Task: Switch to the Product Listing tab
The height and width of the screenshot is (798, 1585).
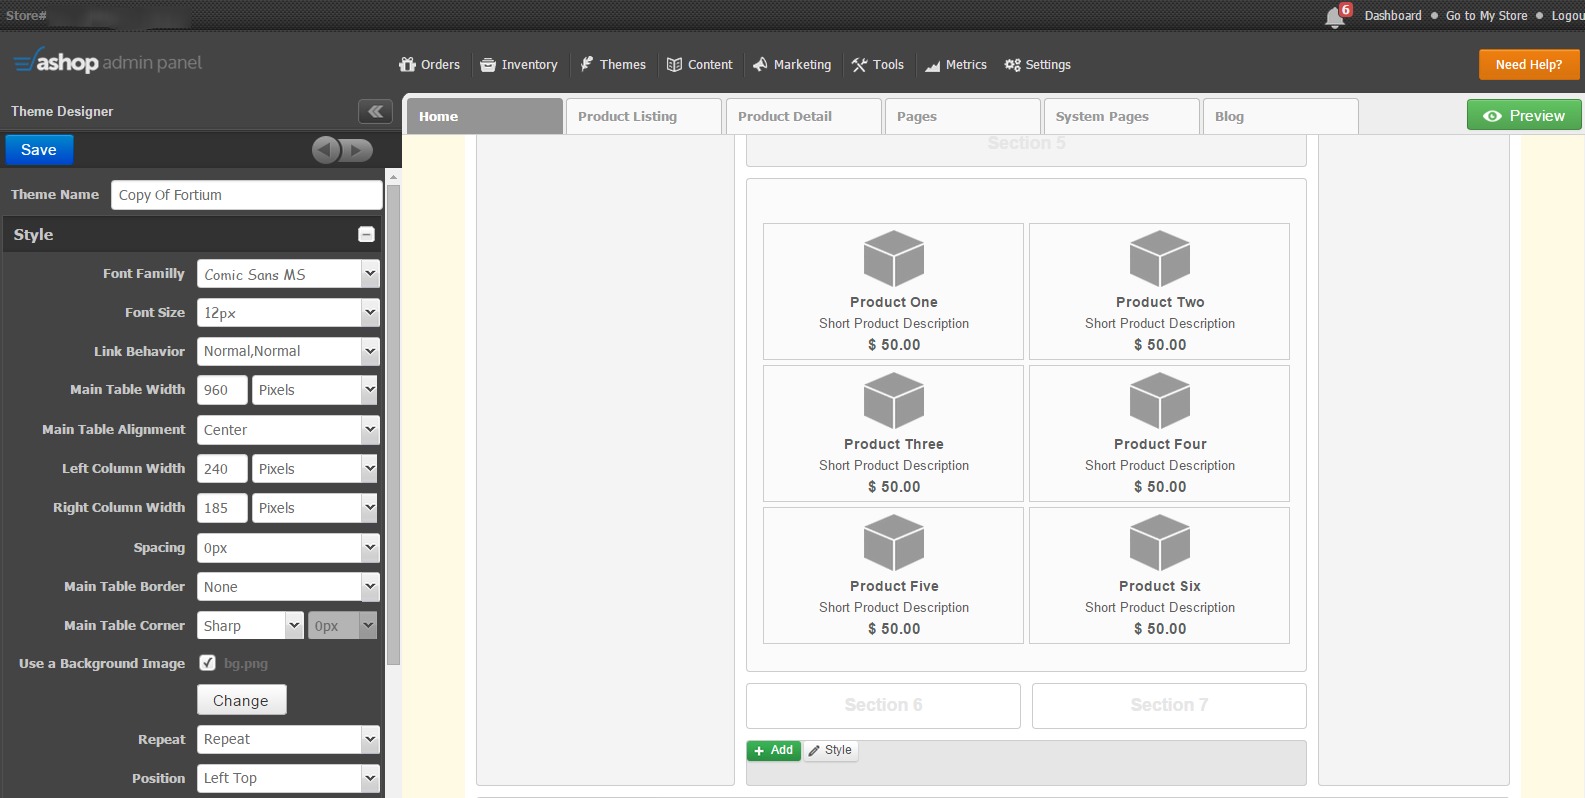Action: tap(644, 116)
